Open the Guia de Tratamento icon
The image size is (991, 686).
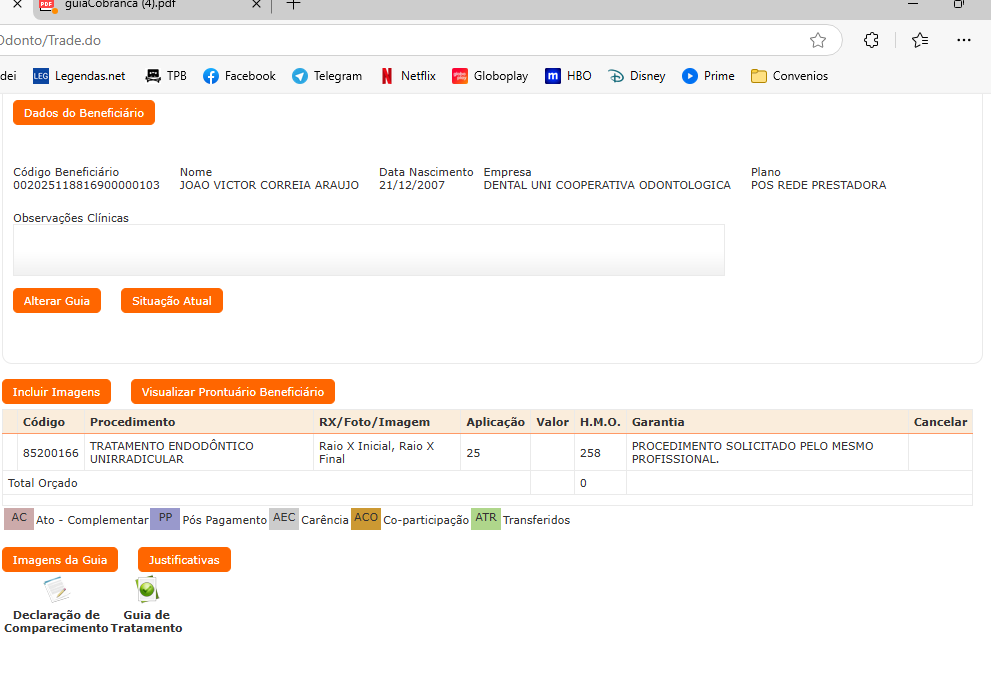147,591
